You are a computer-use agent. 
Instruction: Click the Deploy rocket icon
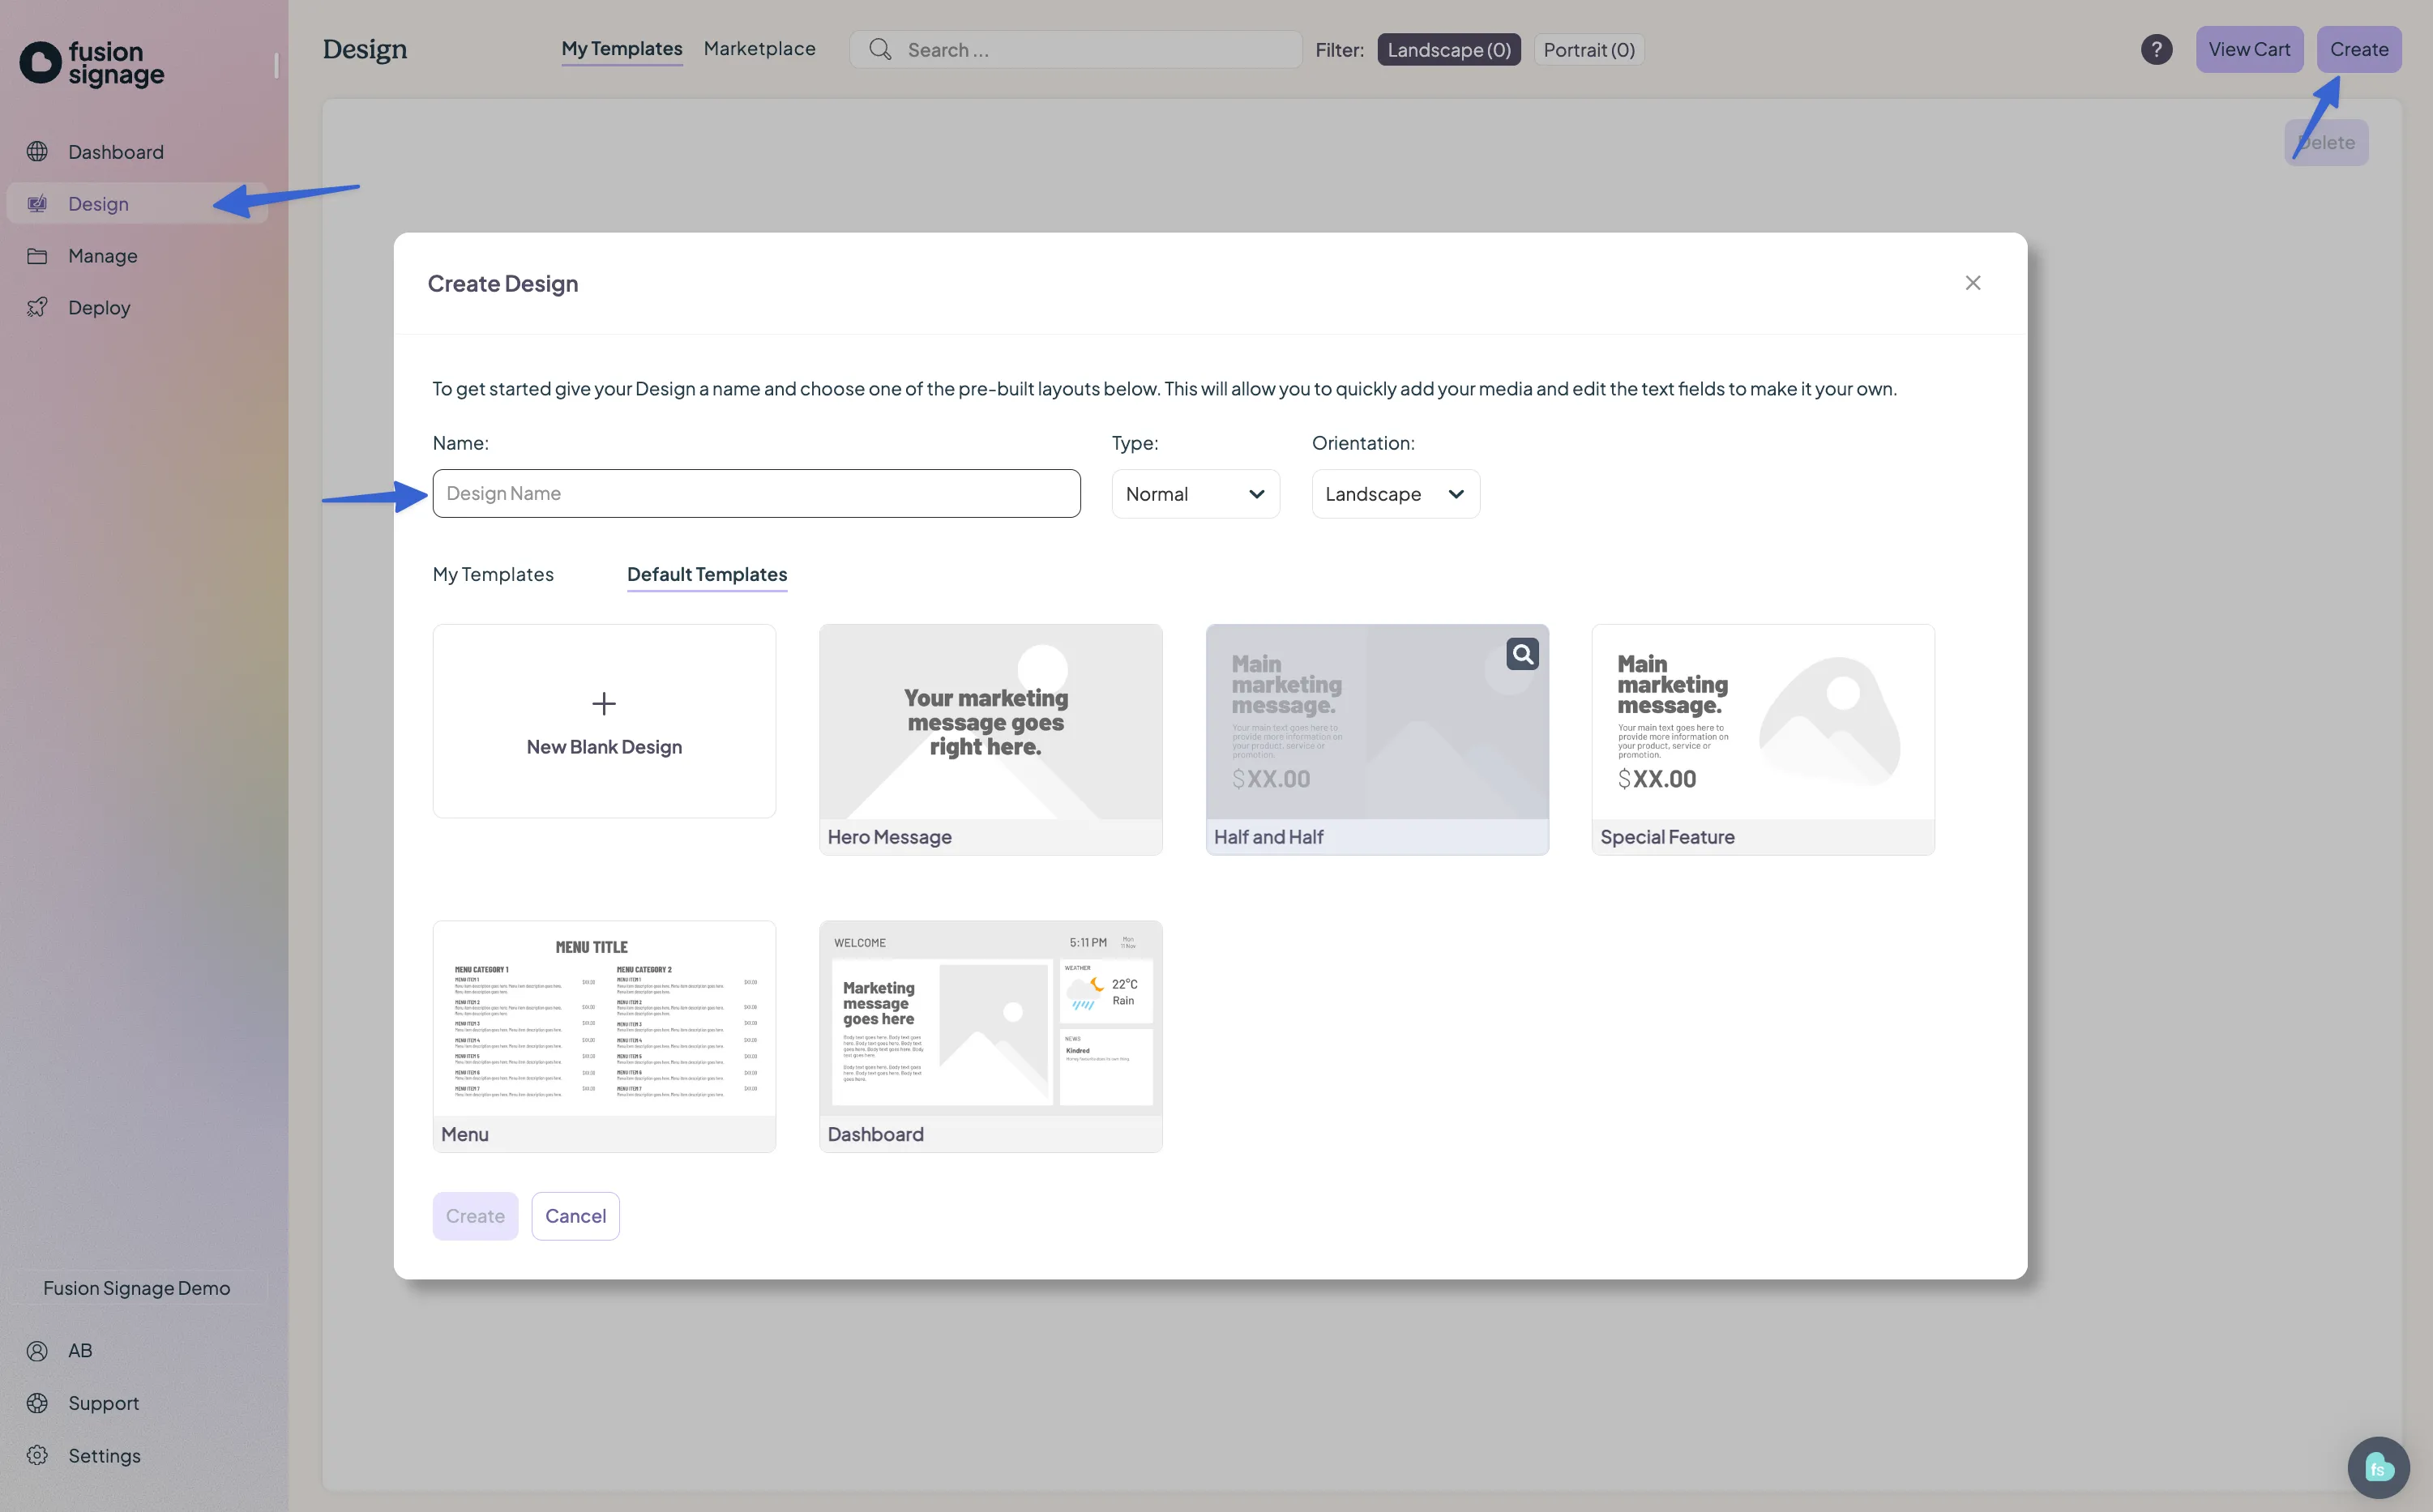tap(37, 308)
